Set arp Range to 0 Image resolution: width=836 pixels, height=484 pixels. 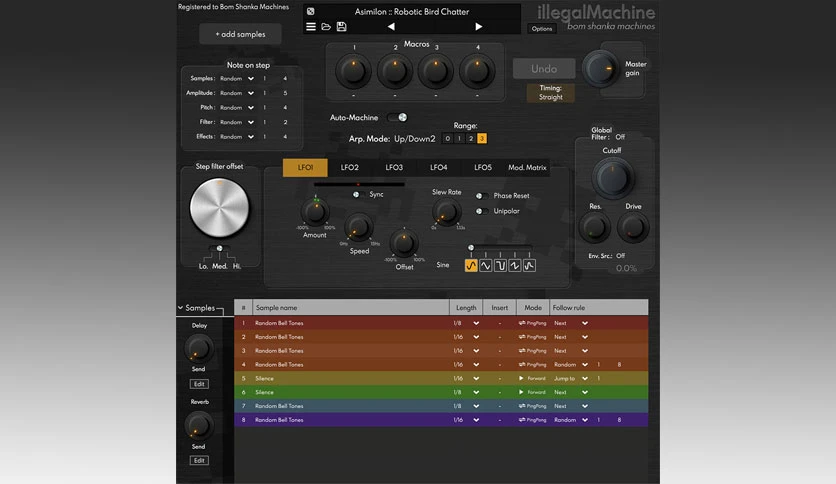click(447, 139)
